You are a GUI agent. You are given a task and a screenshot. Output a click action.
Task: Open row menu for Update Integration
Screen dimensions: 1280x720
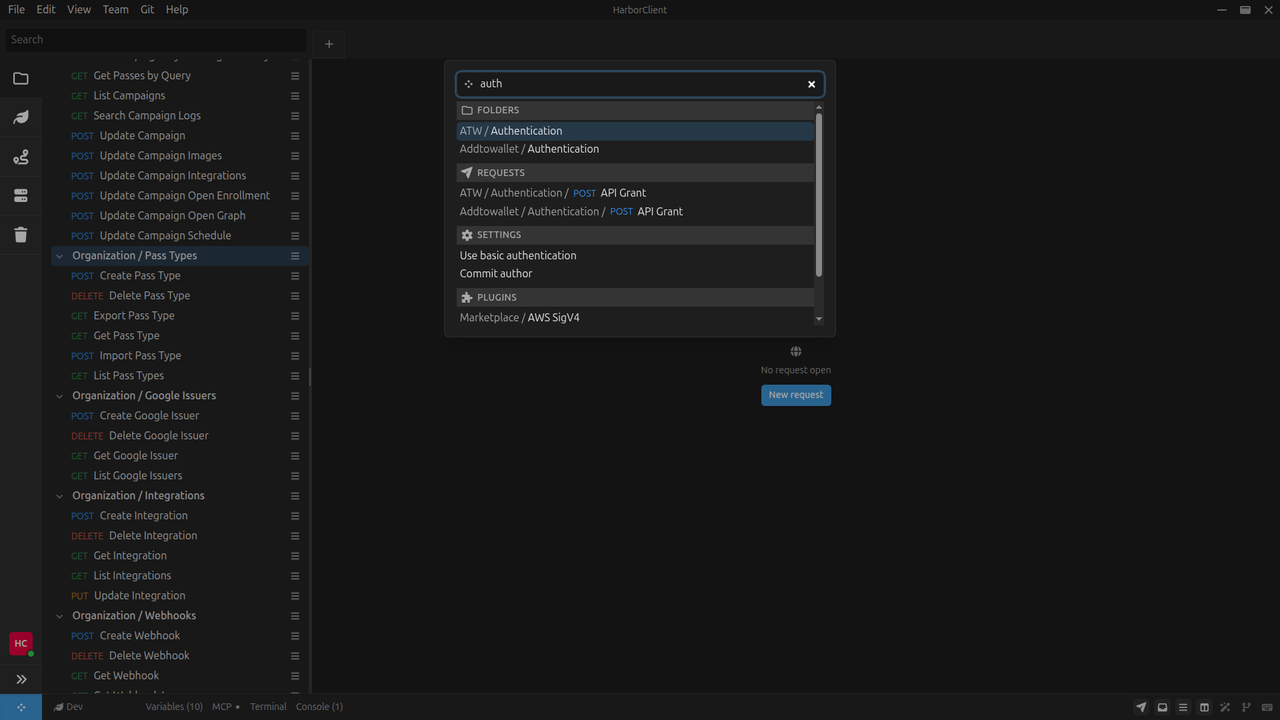[295, 596]
